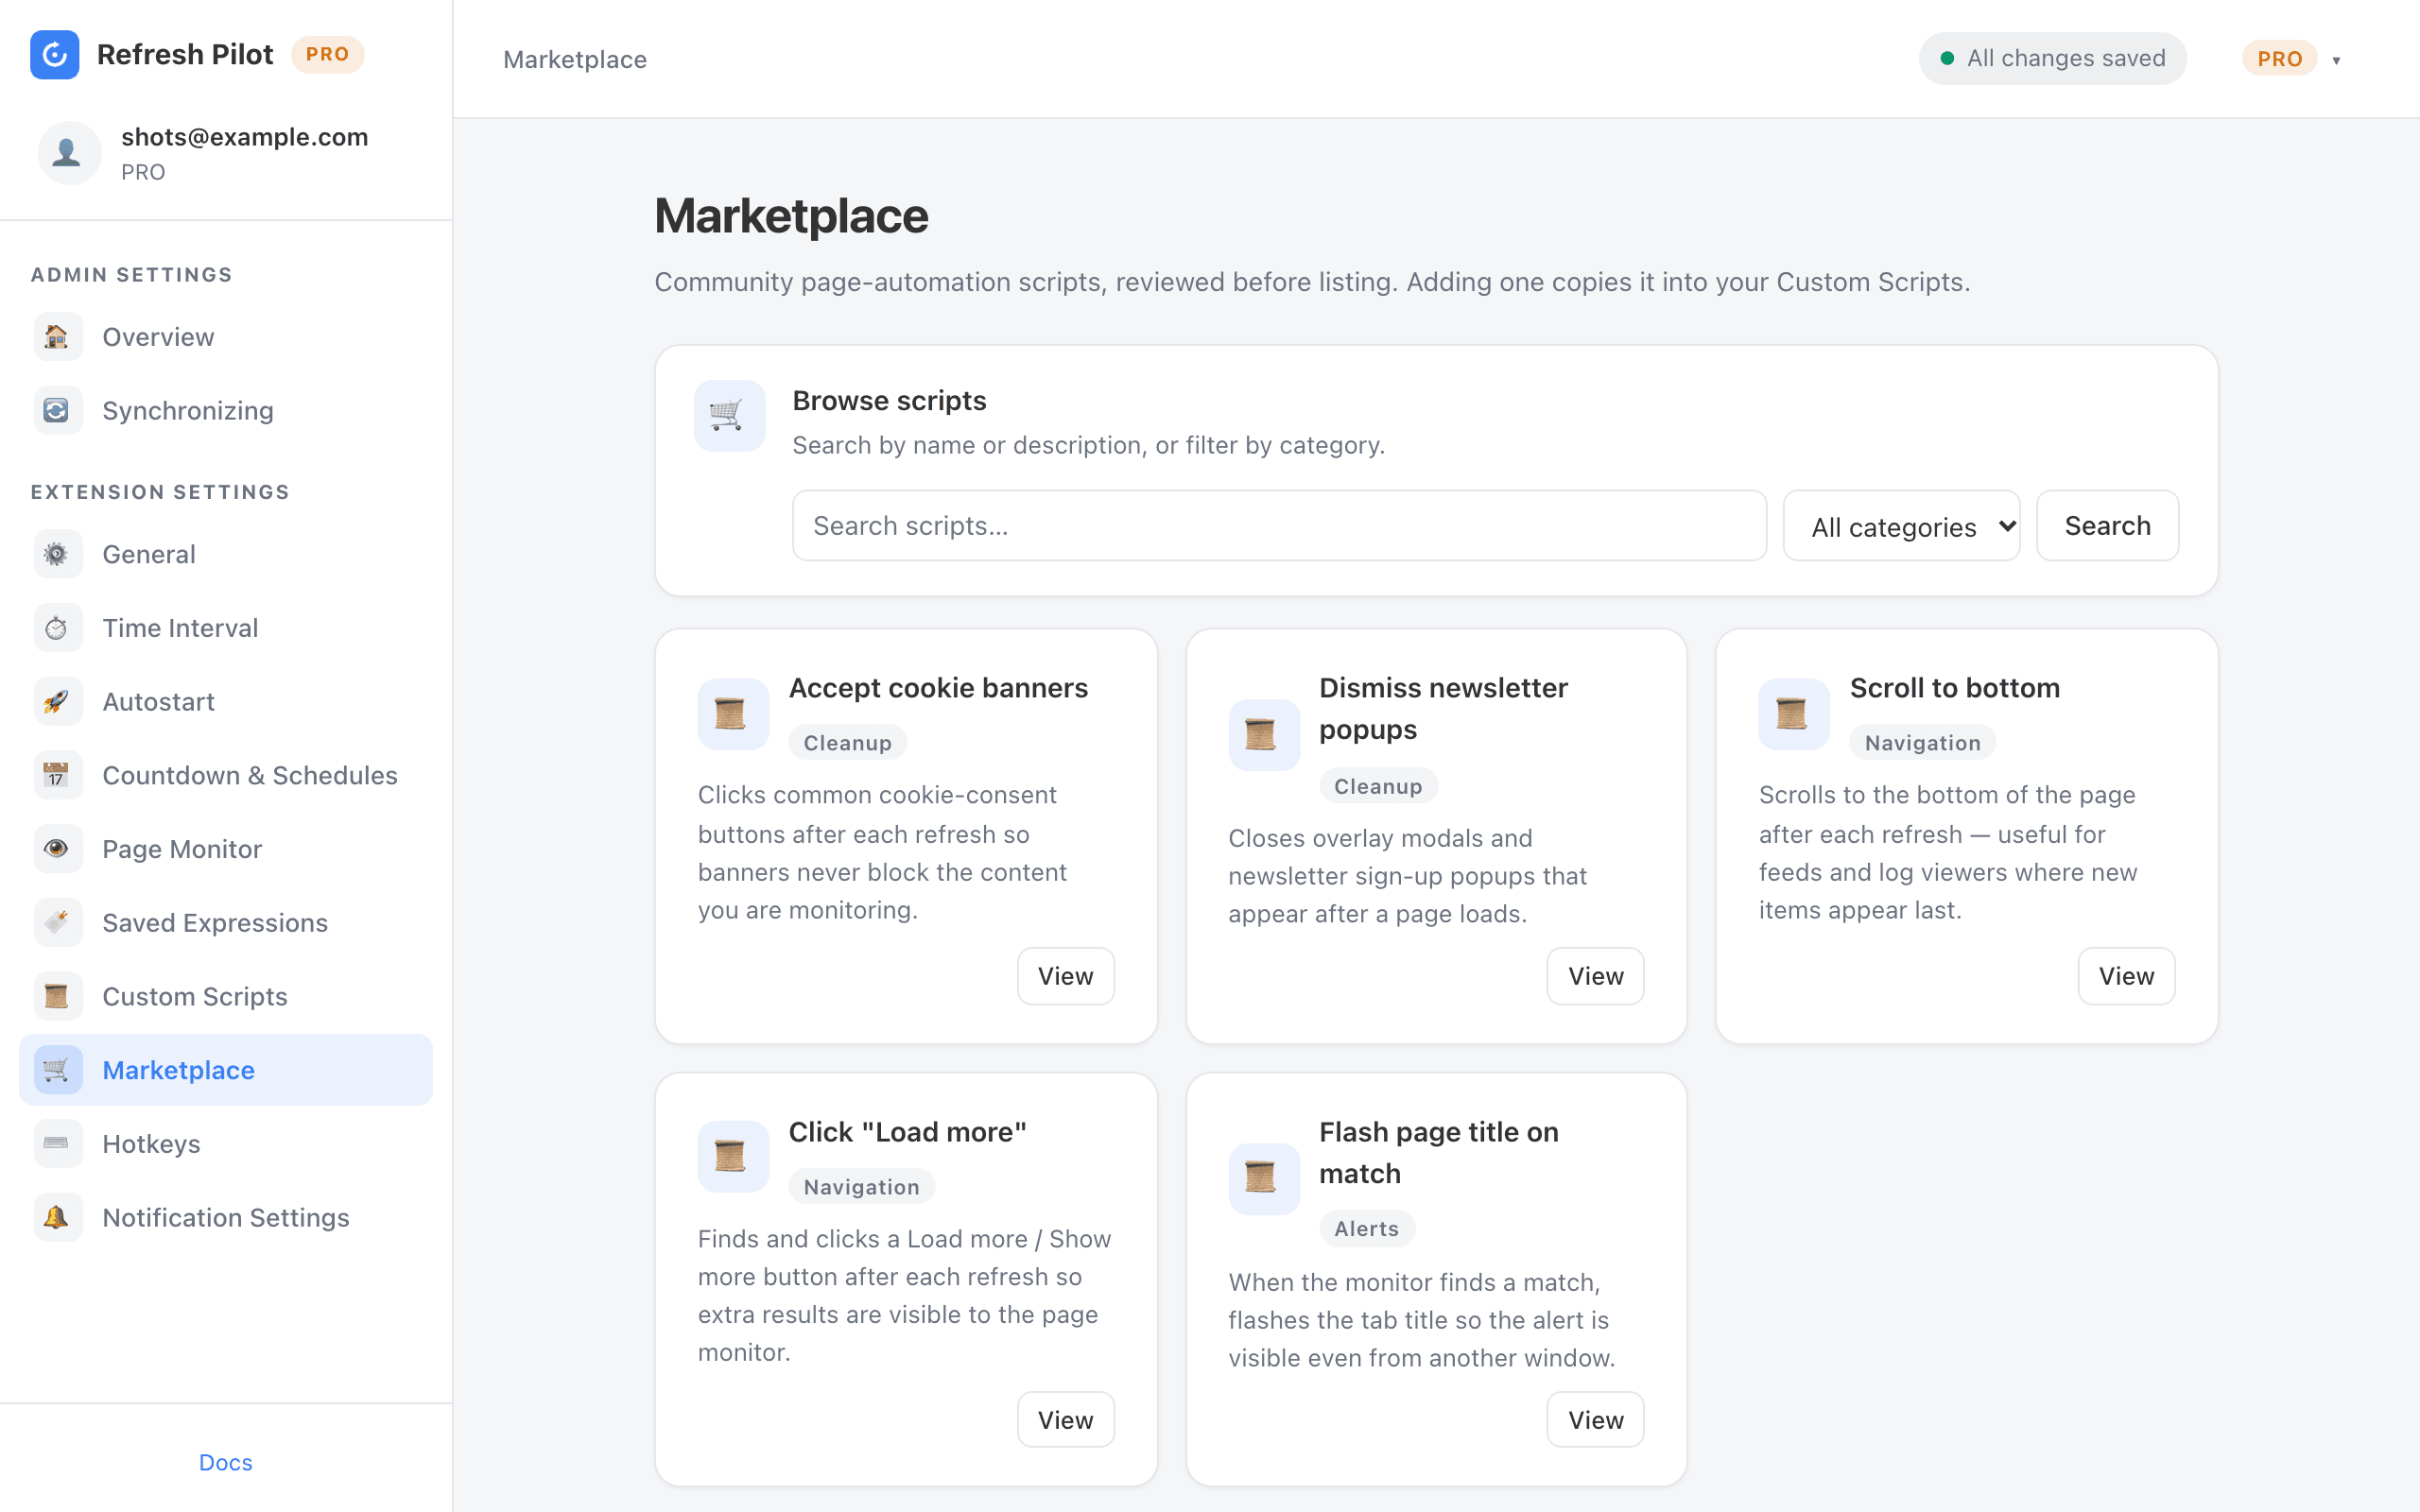Image resolution: width=2420 pixels, height=1512 pixels.
Task: Click the Custom Scripts scroll icon
Action: point(57,996)
